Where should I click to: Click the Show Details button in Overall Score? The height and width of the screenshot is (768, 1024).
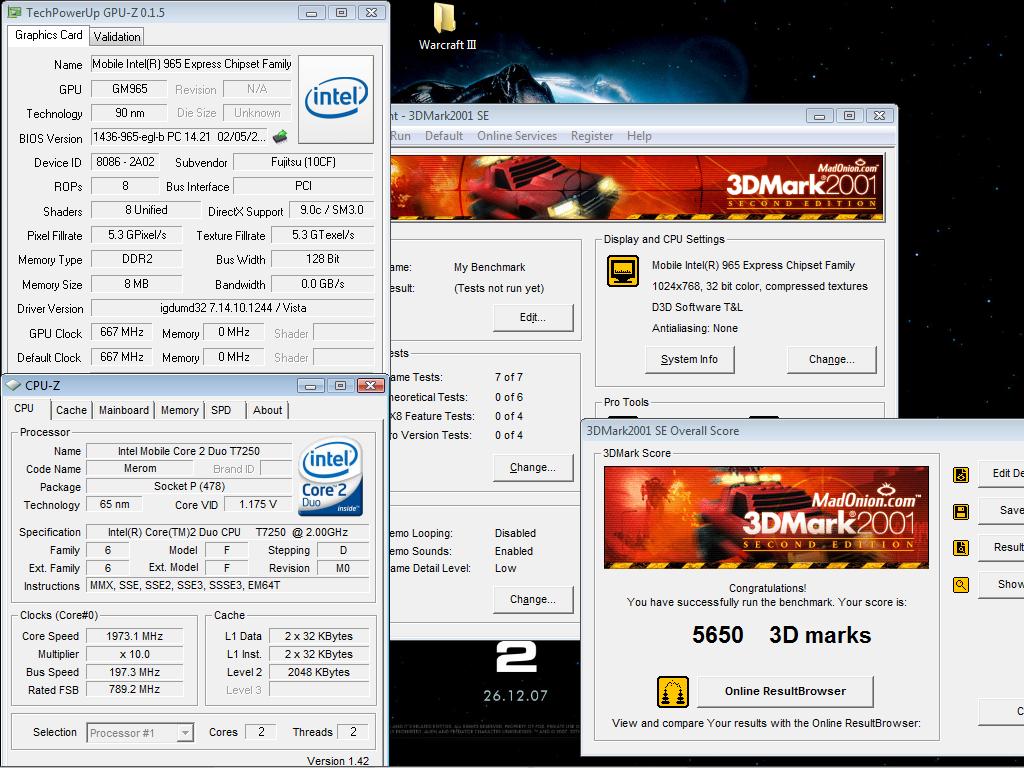click(1001, 584)
